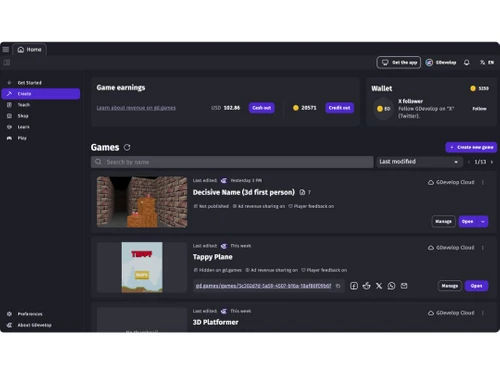Open options menu for Decisive Name game
This screenshot has width=500, height=375.
(x=483, y=182)
